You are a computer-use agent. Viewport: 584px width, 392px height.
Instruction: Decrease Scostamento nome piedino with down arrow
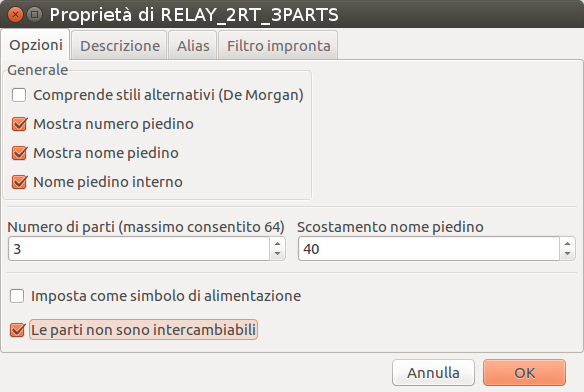pyautogui.click(x=567, y=254)
